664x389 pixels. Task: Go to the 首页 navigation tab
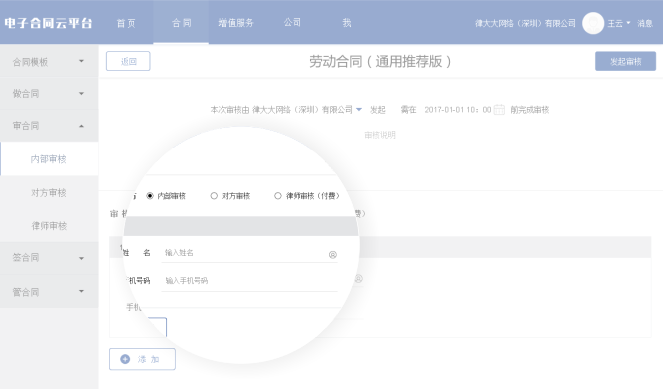click(x=126, y=23)
